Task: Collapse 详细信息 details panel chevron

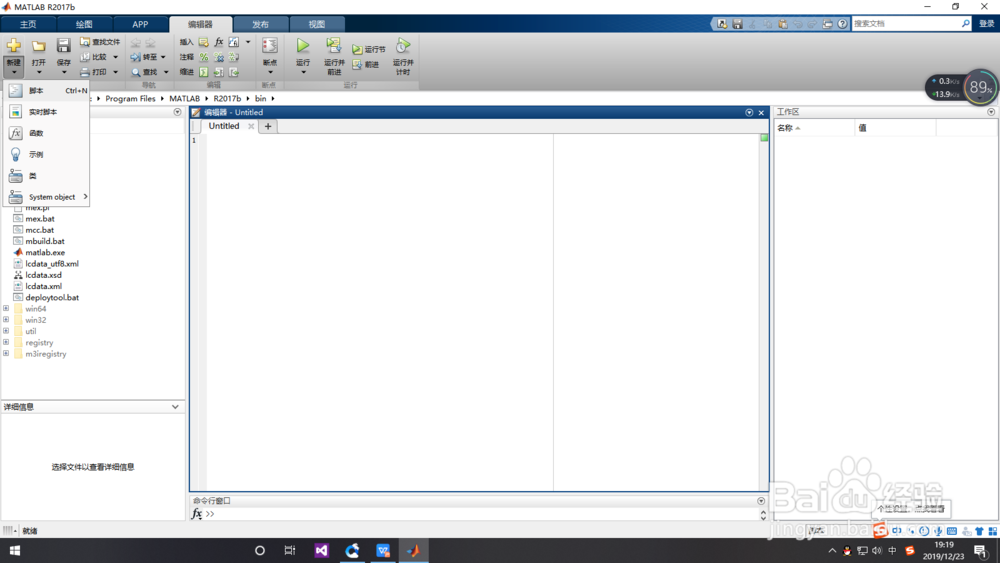Action: point(175,407)
